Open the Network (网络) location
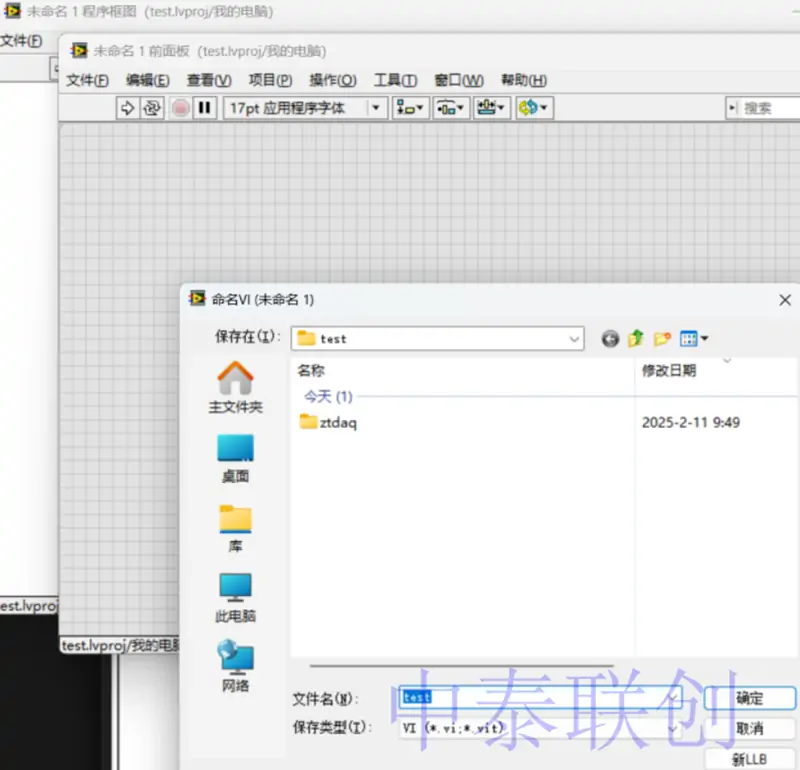800x770 pixels. click(235, 668)
